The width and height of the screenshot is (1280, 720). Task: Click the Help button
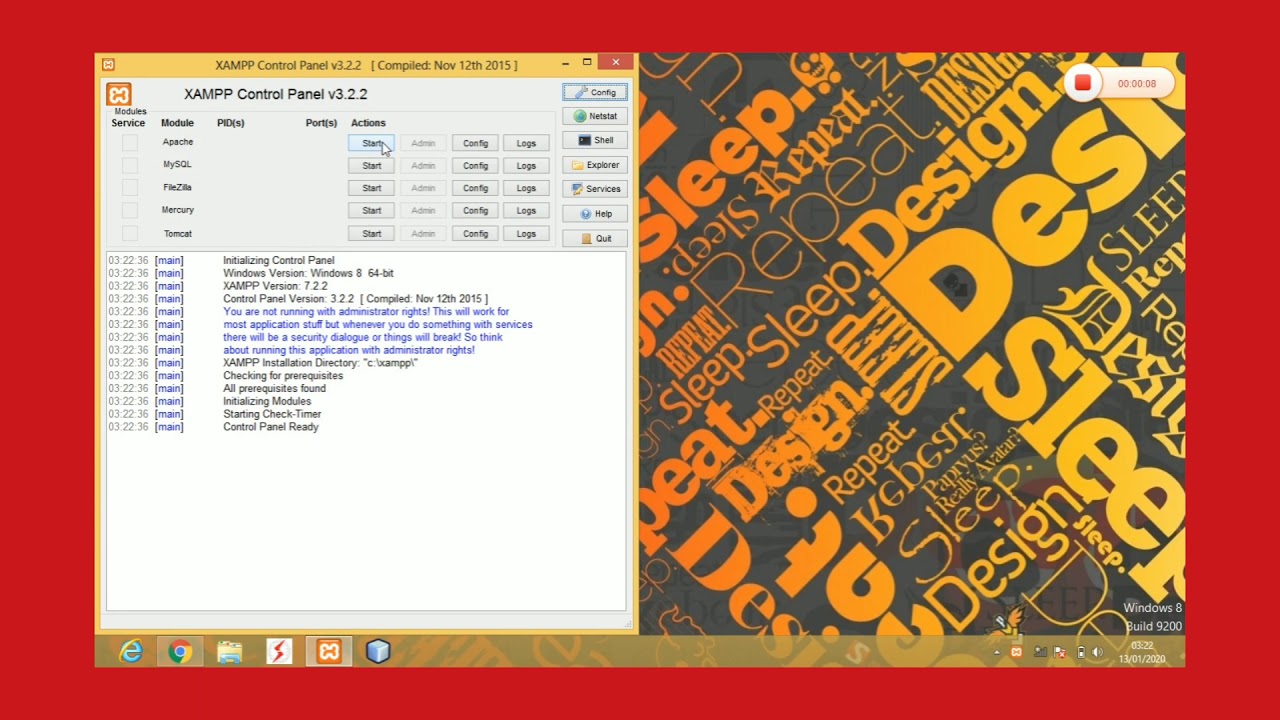[595, 214]
